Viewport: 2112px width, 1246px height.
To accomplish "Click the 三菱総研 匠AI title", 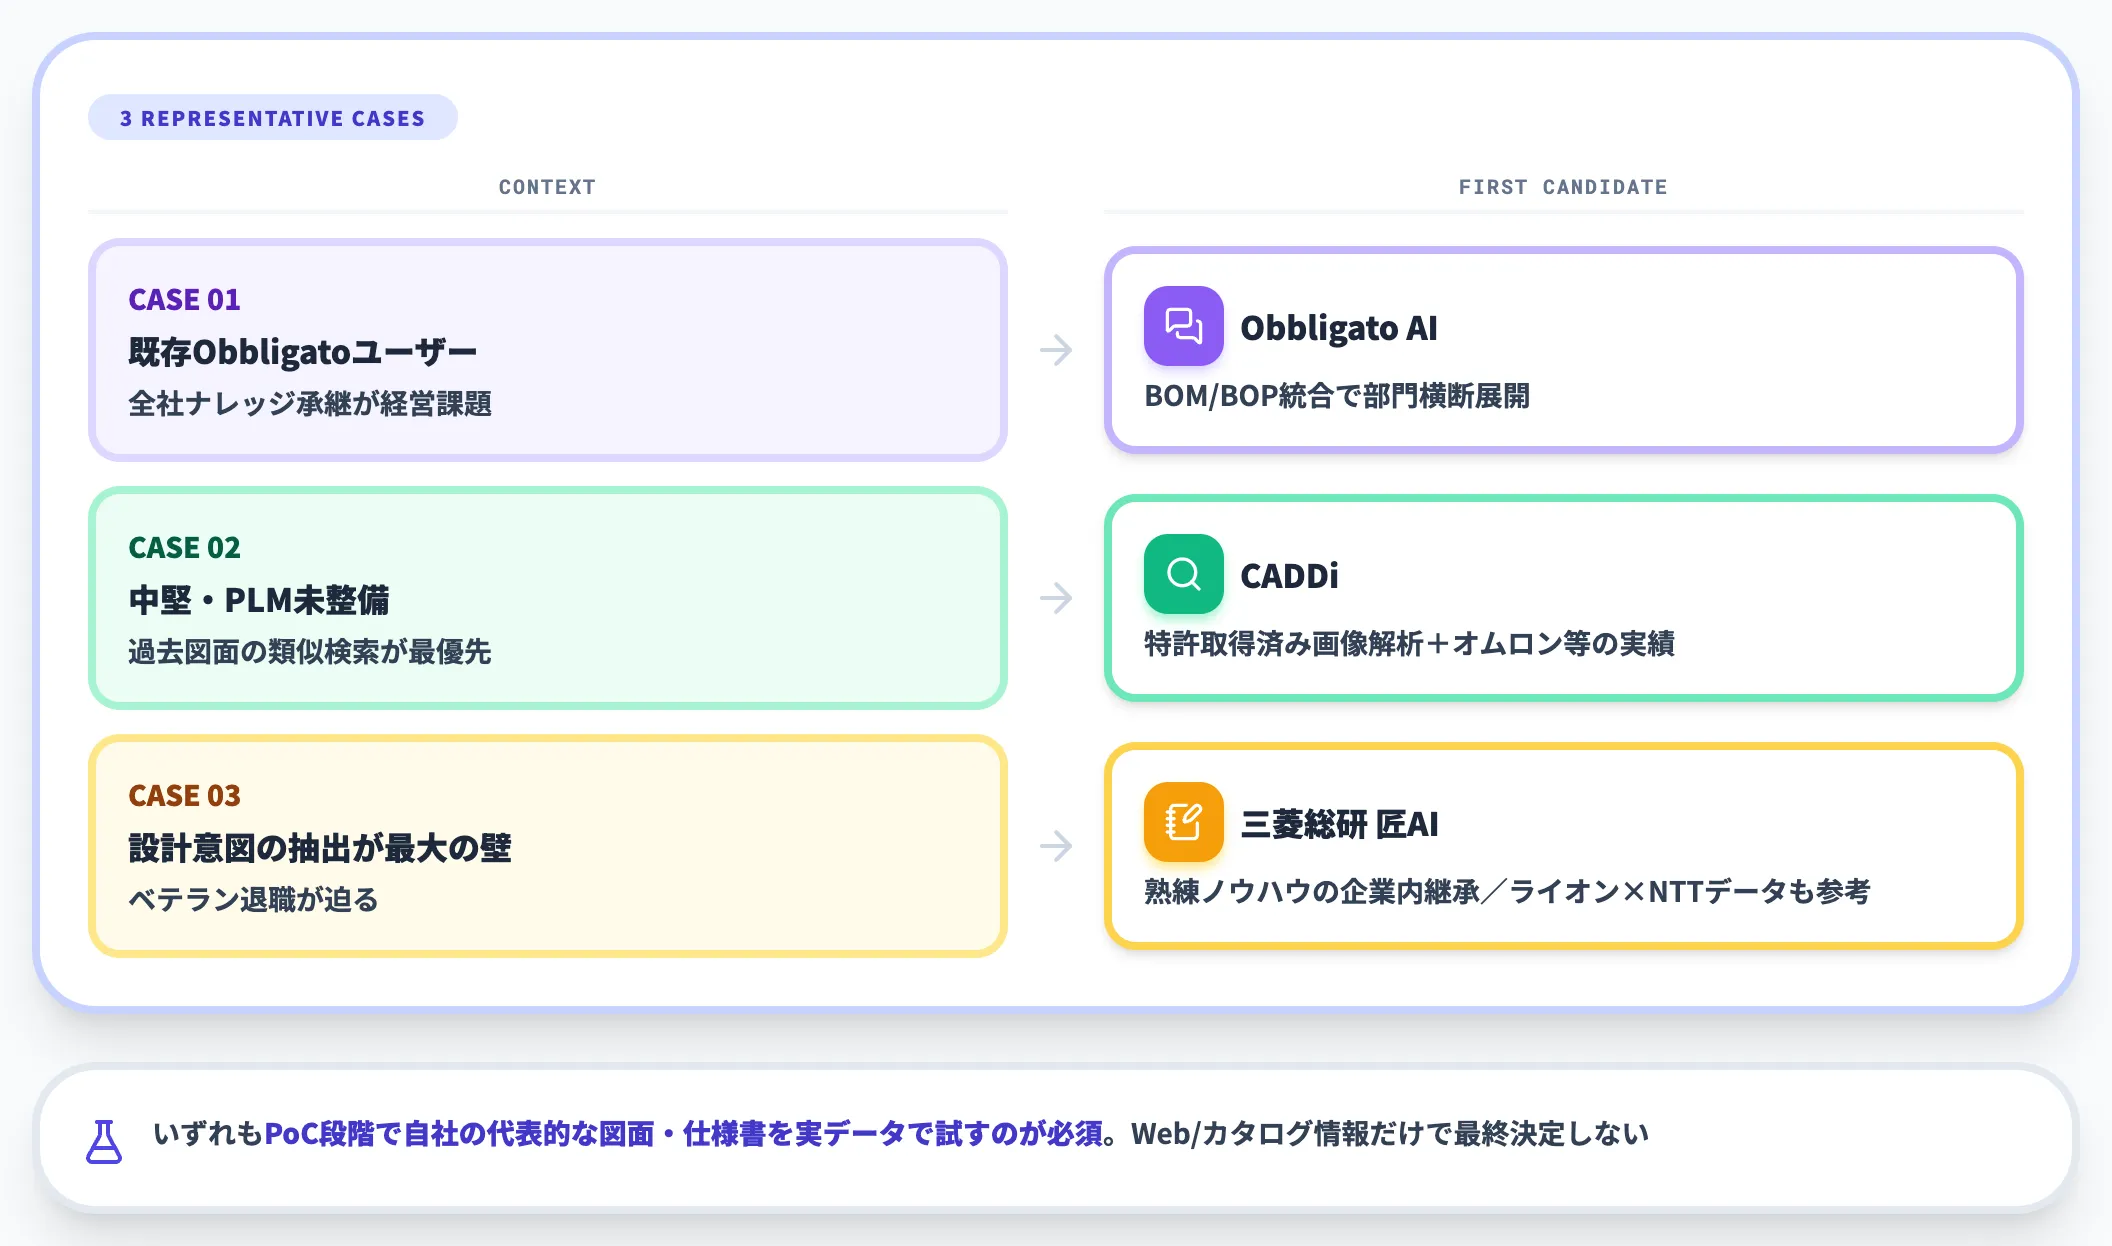I will click(1339, 824).
